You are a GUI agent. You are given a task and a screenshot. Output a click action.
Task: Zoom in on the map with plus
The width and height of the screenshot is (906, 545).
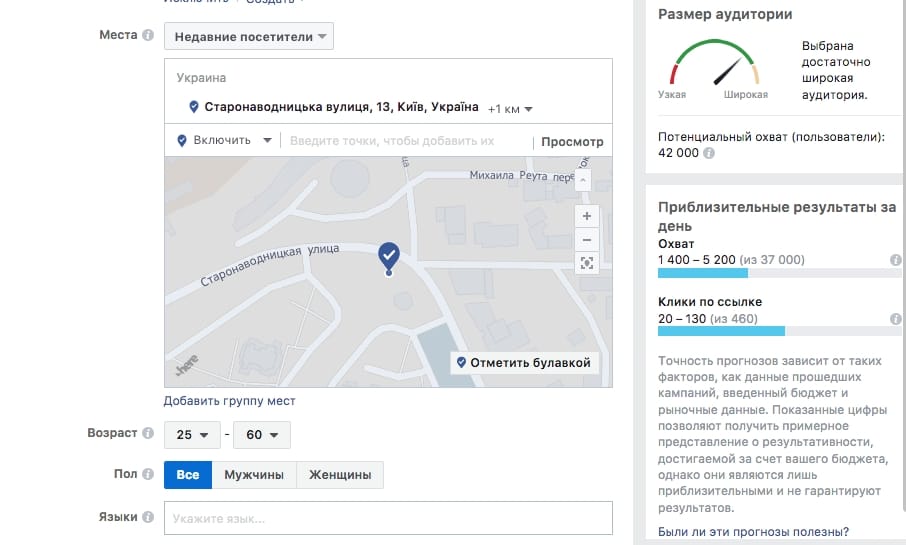click(x=587, y=216)
